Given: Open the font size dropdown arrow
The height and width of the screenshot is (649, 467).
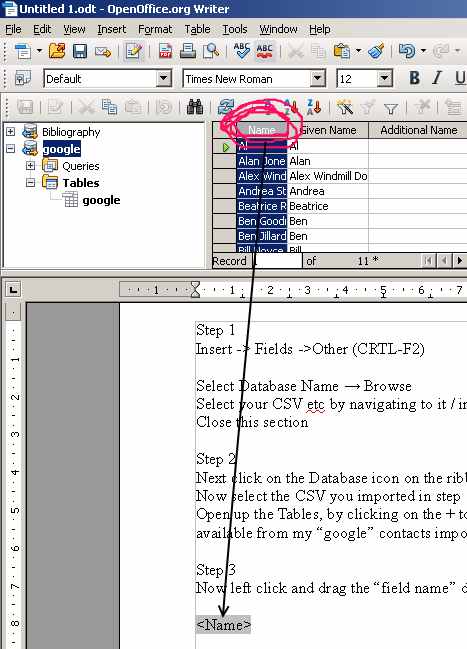Looking at the screenshot, I should 385,78.
